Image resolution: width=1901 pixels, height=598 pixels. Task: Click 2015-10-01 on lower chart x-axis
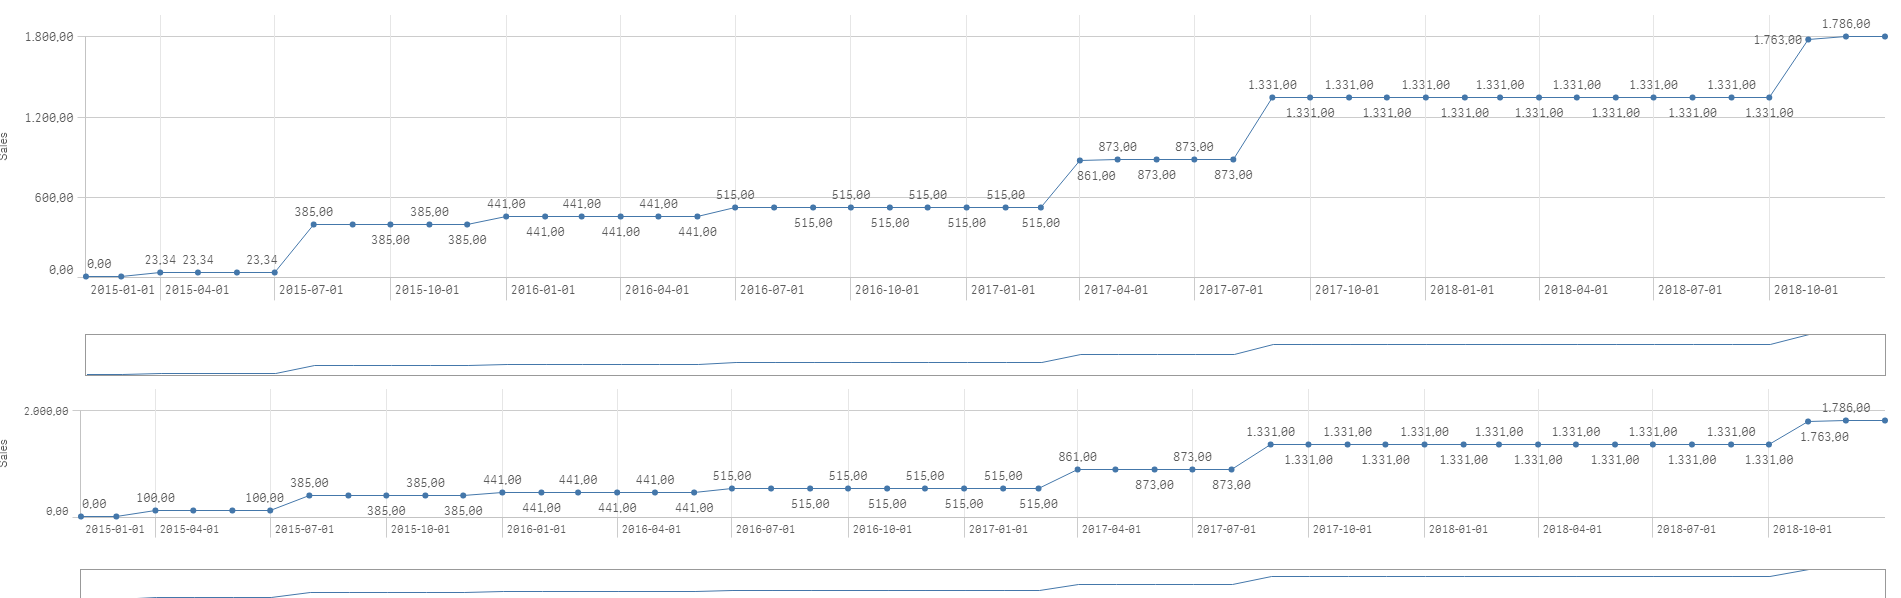420,529
